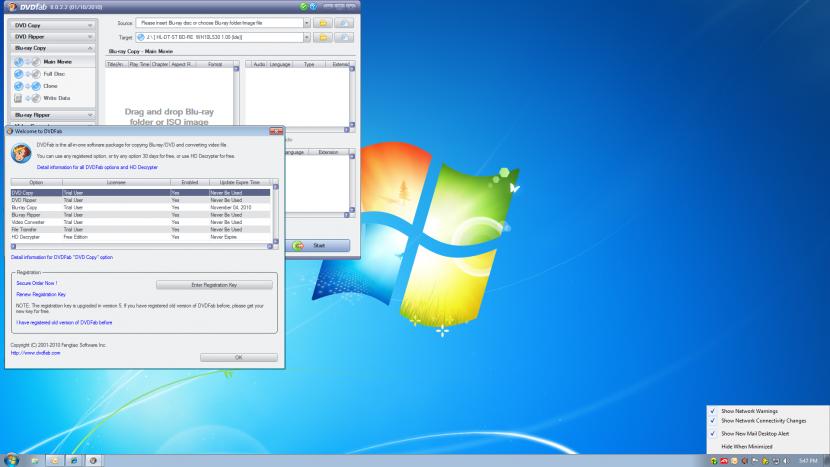830x467 pixels.
Task: Click license table vertical scrollbar up arrow
Action: click(x=275, y=187)
